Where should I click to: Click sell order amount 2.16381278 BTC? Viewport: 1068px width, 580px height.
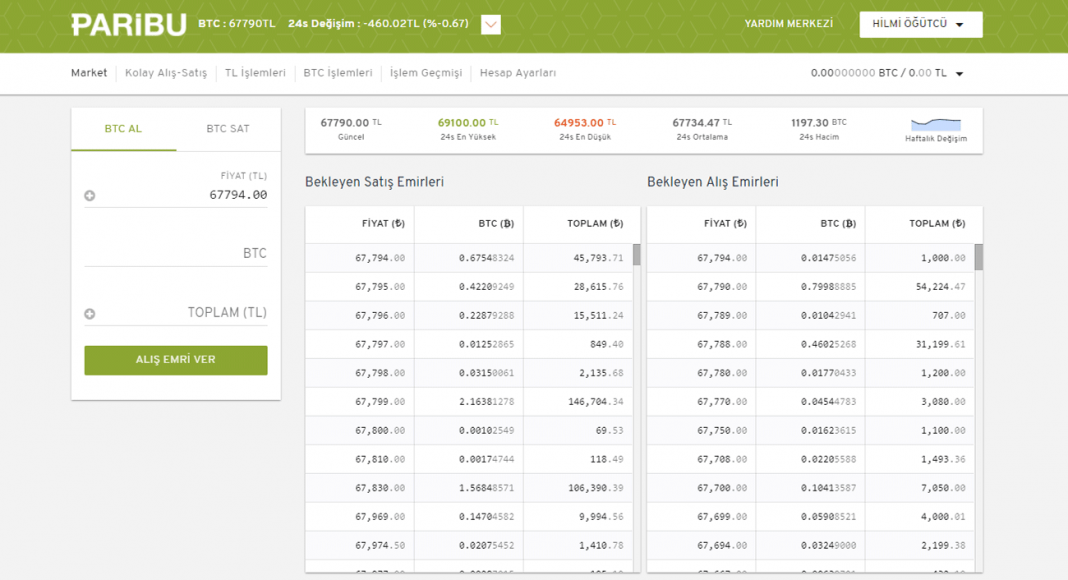[486, 402]
